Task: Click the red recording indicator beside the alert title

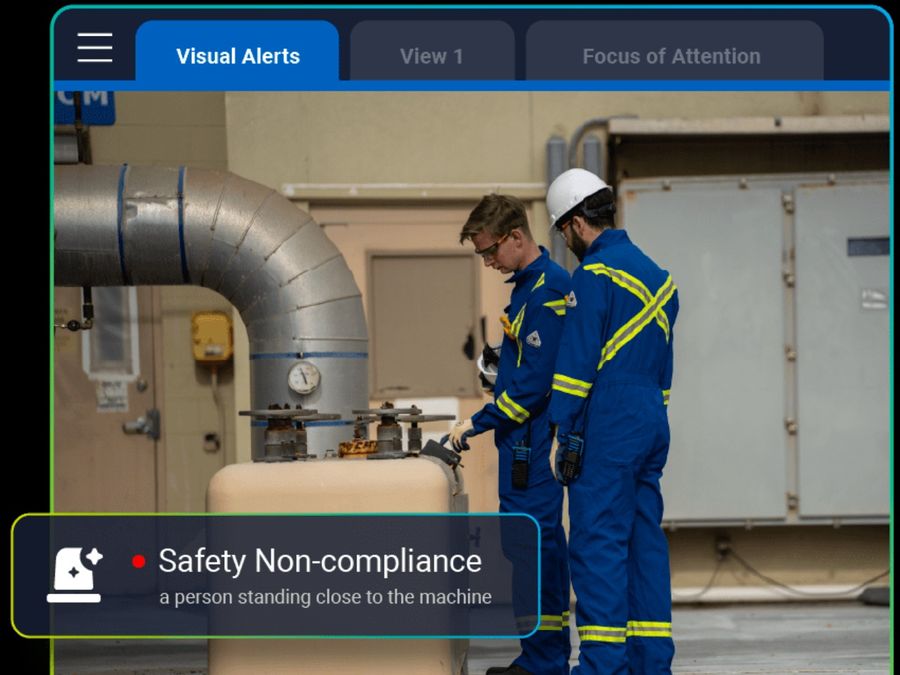Action: click(x=138, y=562)
